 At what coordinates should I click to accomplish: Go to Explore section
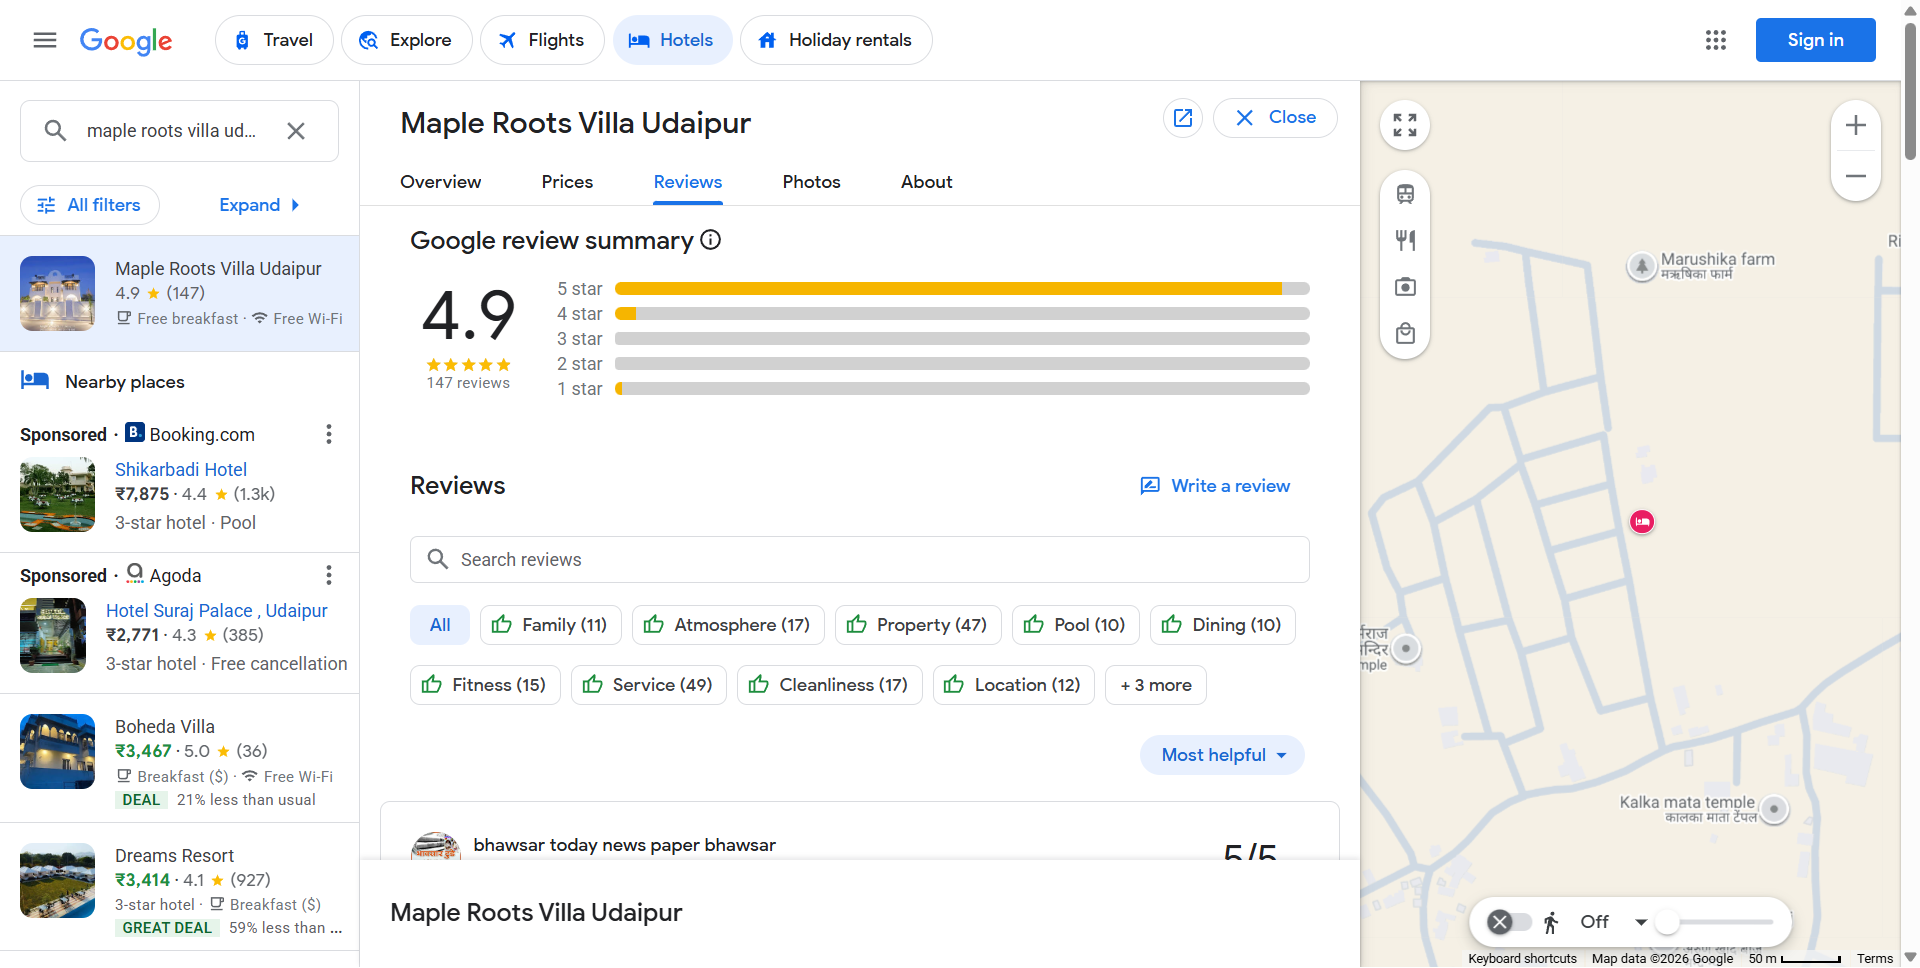(x=407, y=40)
